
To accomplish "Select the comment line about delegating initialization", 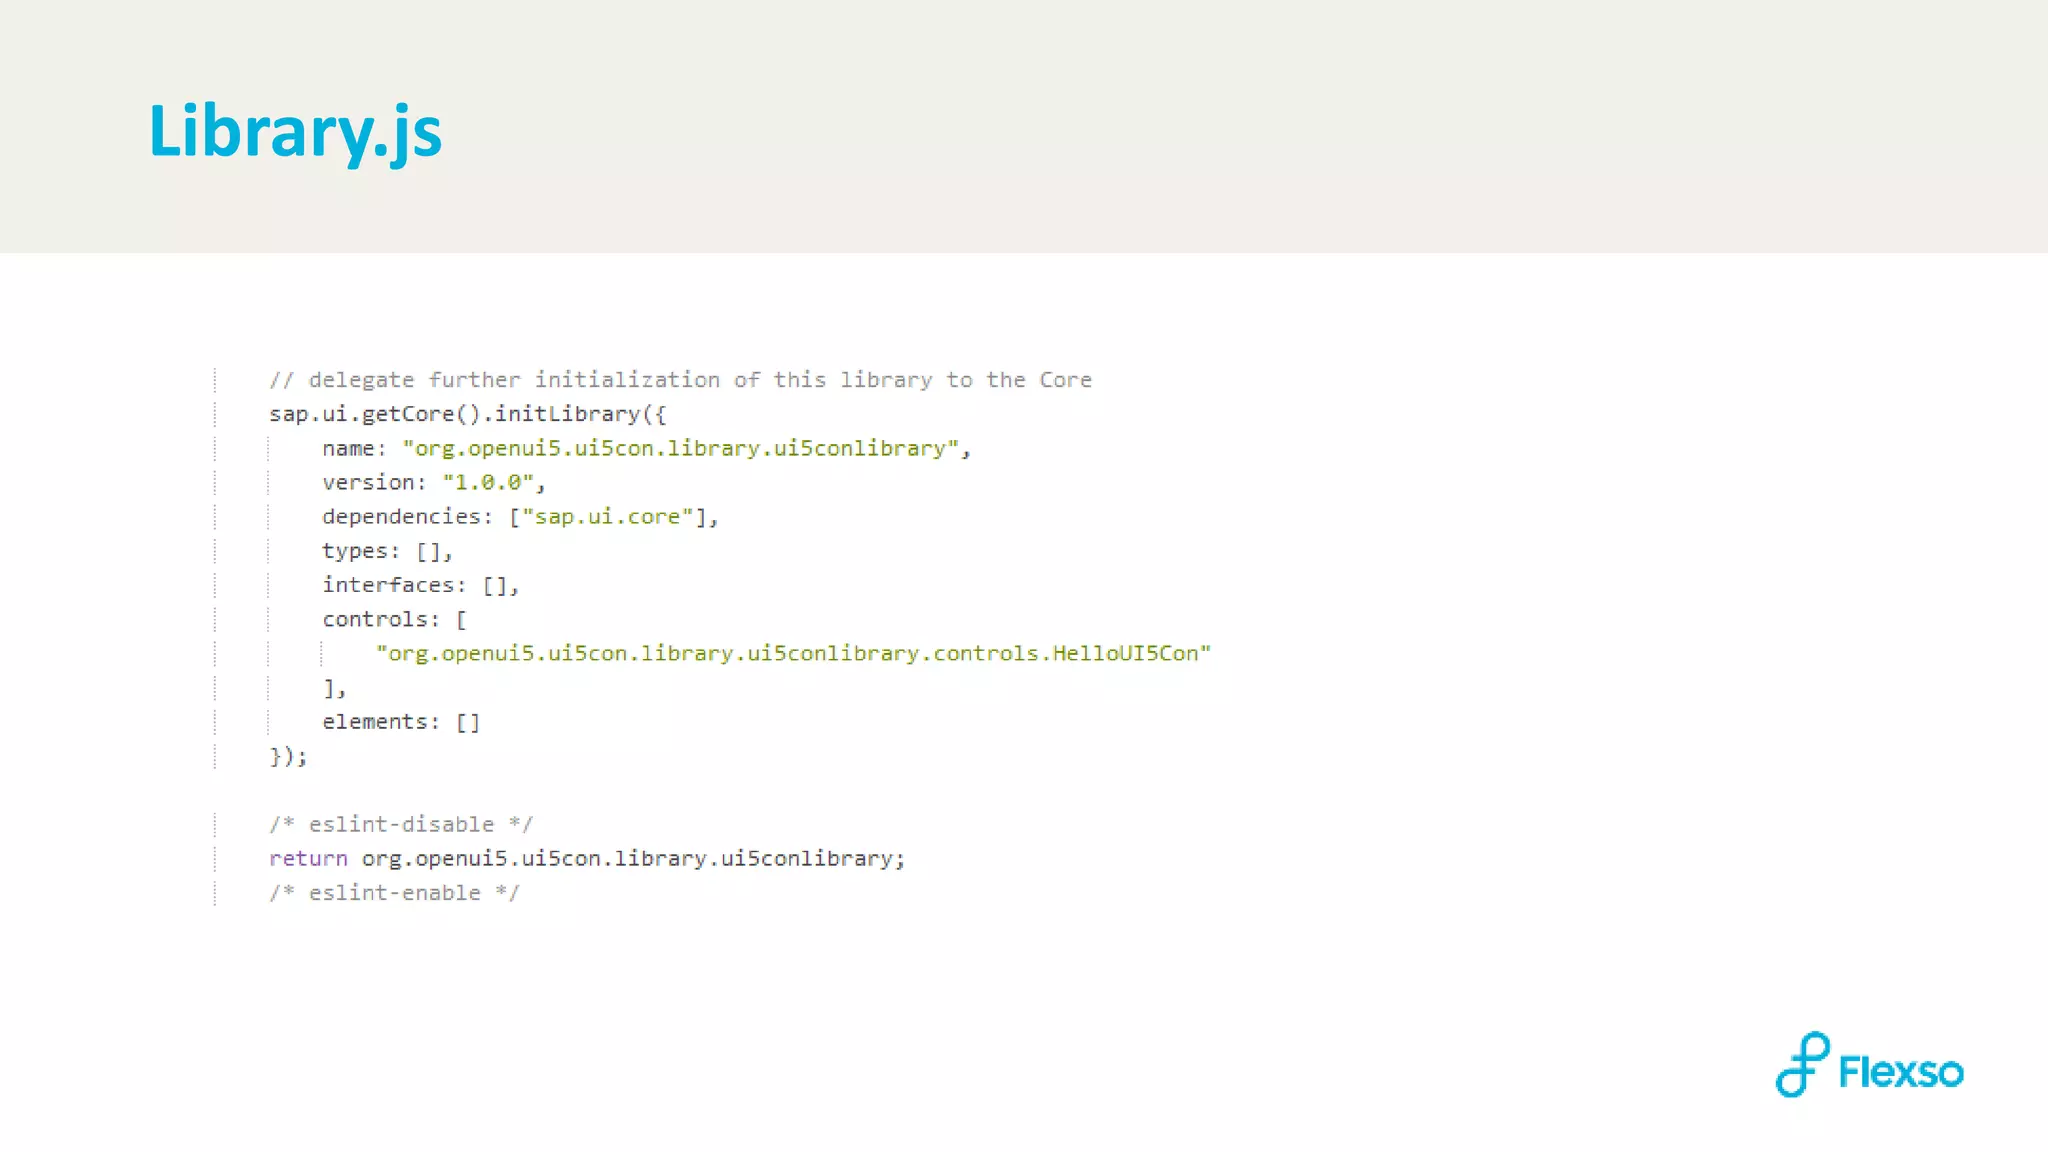I will click(x=680, y=380).
